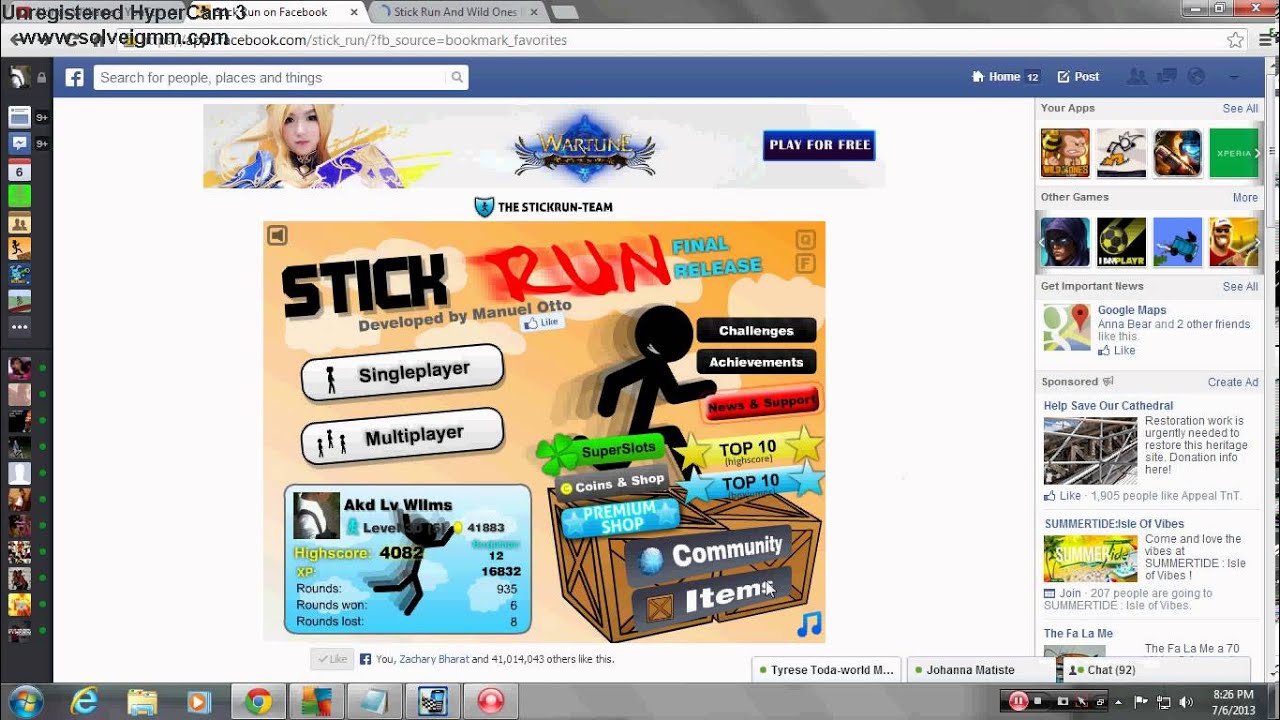Open Coins & Shop

pos(611,483)
